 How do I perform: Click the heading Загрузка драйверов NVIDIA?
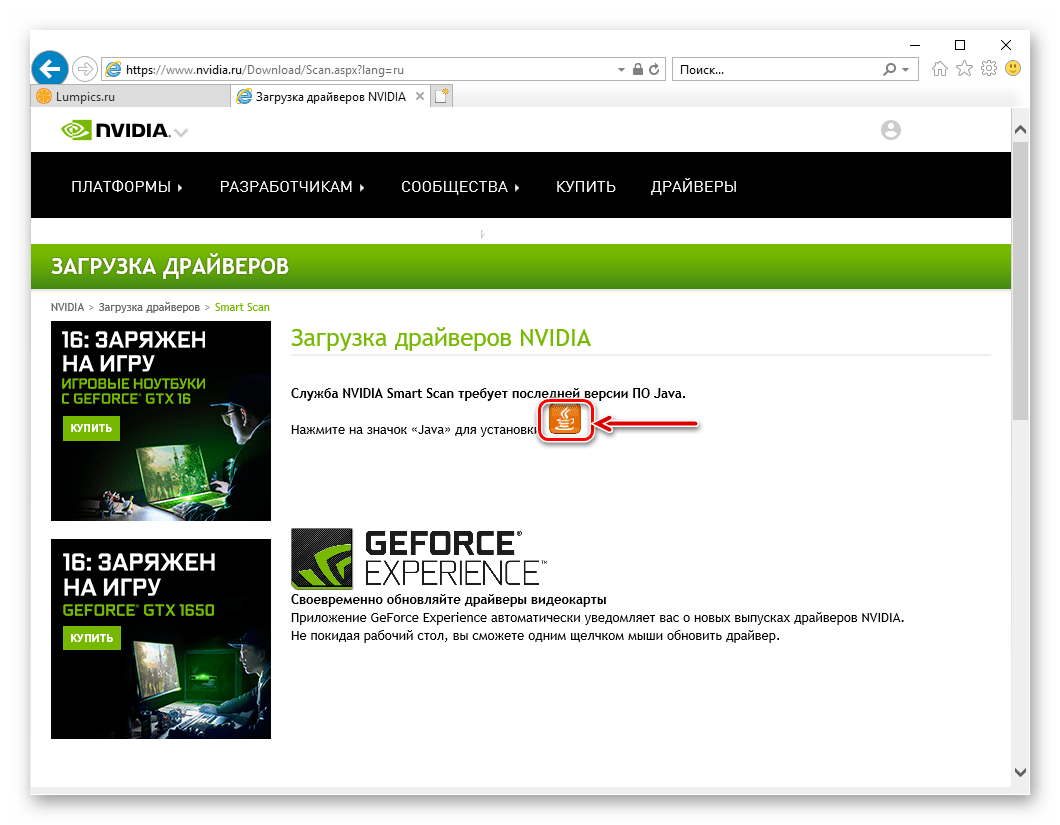click(x=441, y=337)
